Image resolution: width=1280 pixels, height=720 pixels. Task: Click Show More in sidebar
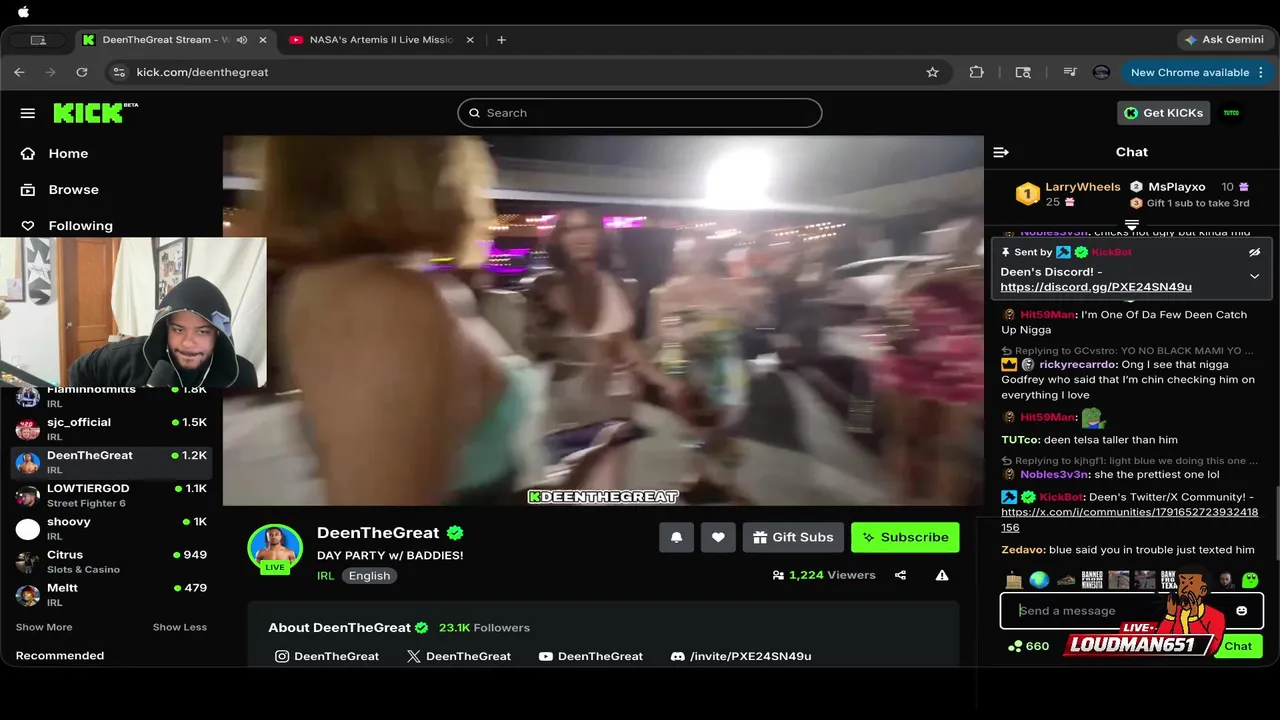[44, 627]
